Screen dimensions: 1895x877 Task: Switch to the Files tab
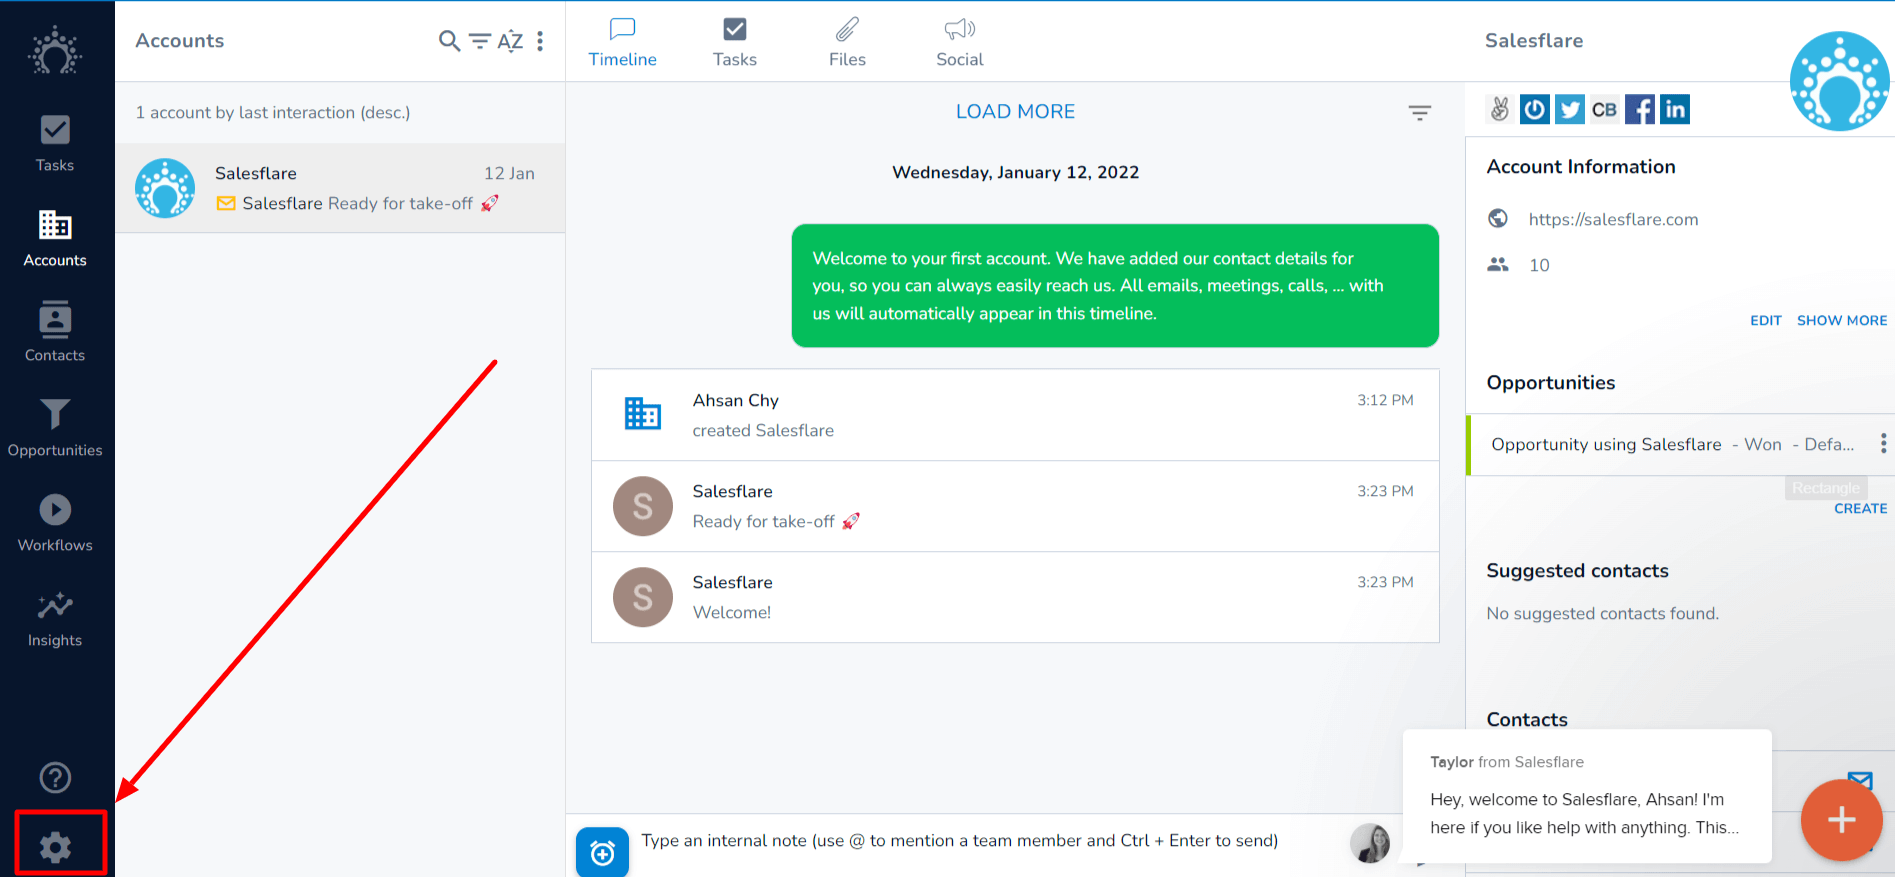[x=847, y=42]
